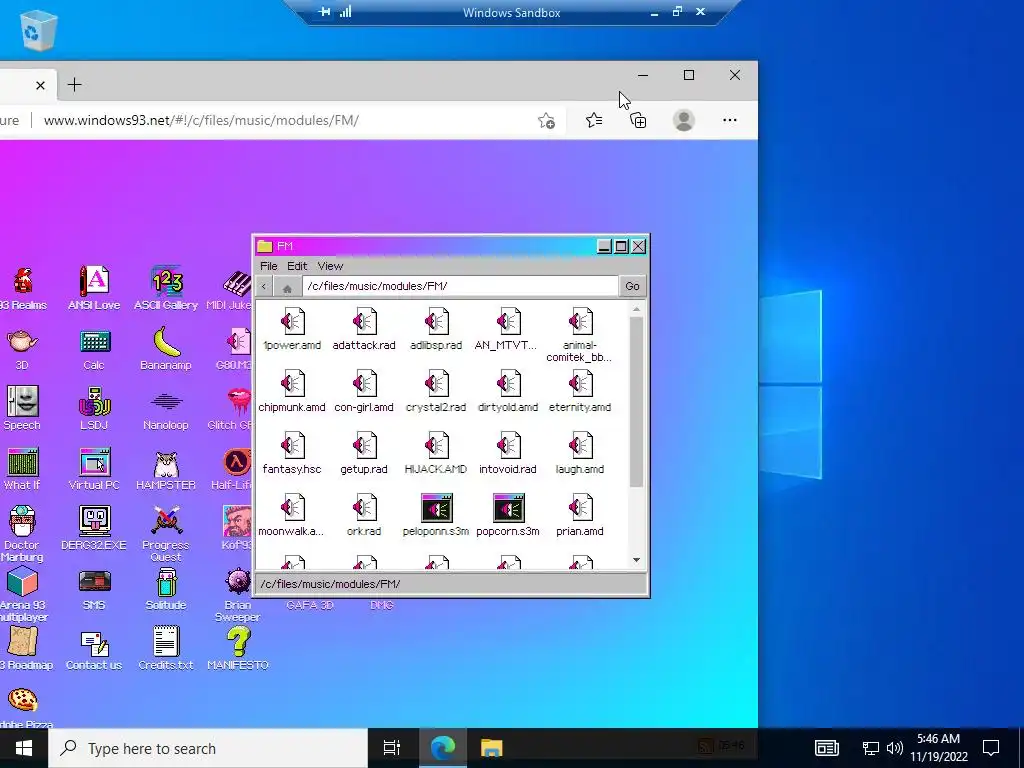The height and width of the screenshot is (768, 1024).
Task: Click the home folder button
Action: point(287,286)
